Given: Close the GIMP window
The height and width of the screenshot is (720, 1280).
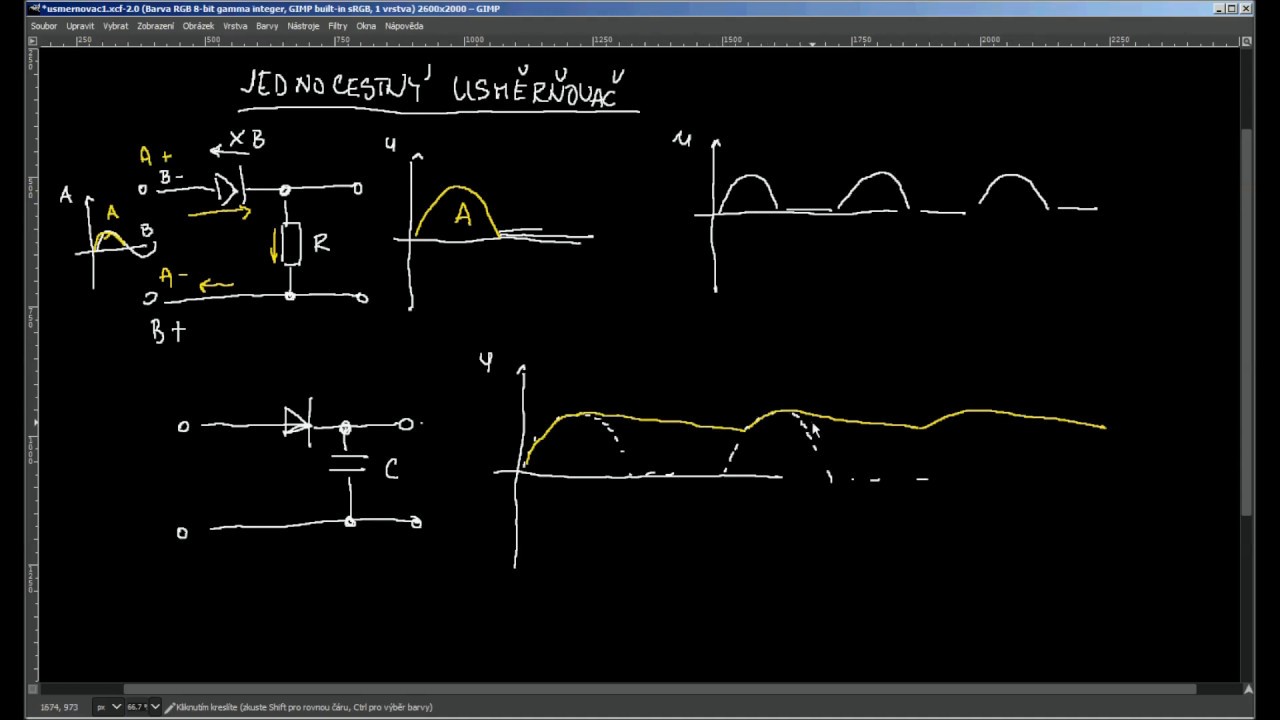Looking at the screenshot, I should [x=1246, y=9].
